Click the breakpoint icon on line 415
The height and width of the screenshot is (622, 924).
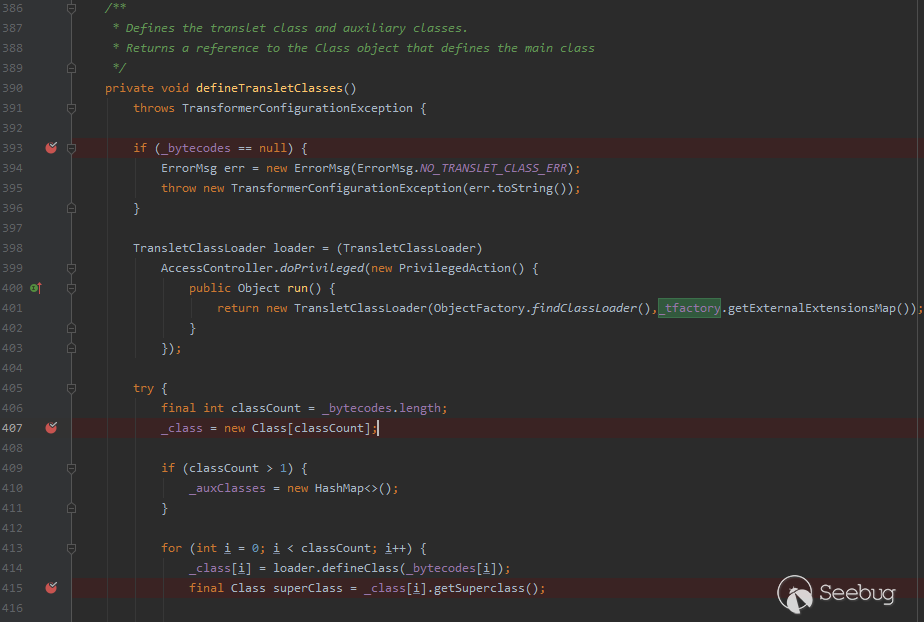51,587
